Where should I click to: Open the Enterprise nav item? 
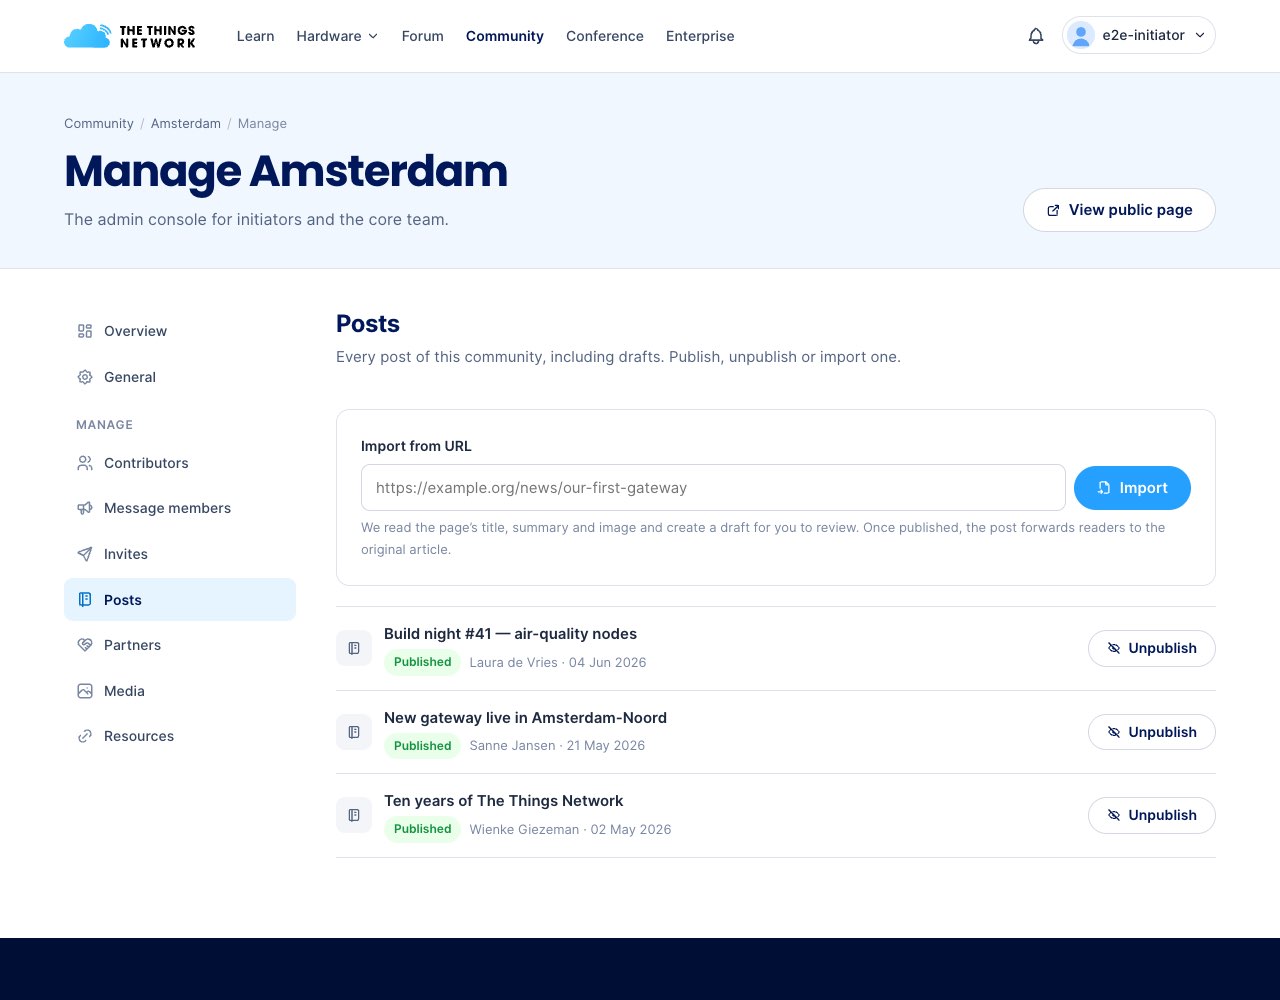click(x=700, y=36)
